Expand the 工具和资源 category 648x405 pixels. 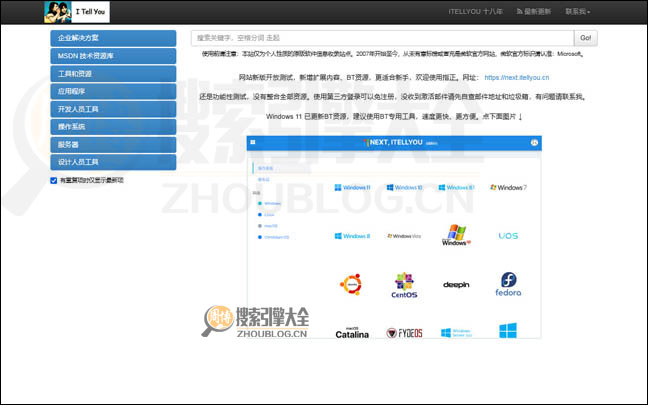coord(113,74)
